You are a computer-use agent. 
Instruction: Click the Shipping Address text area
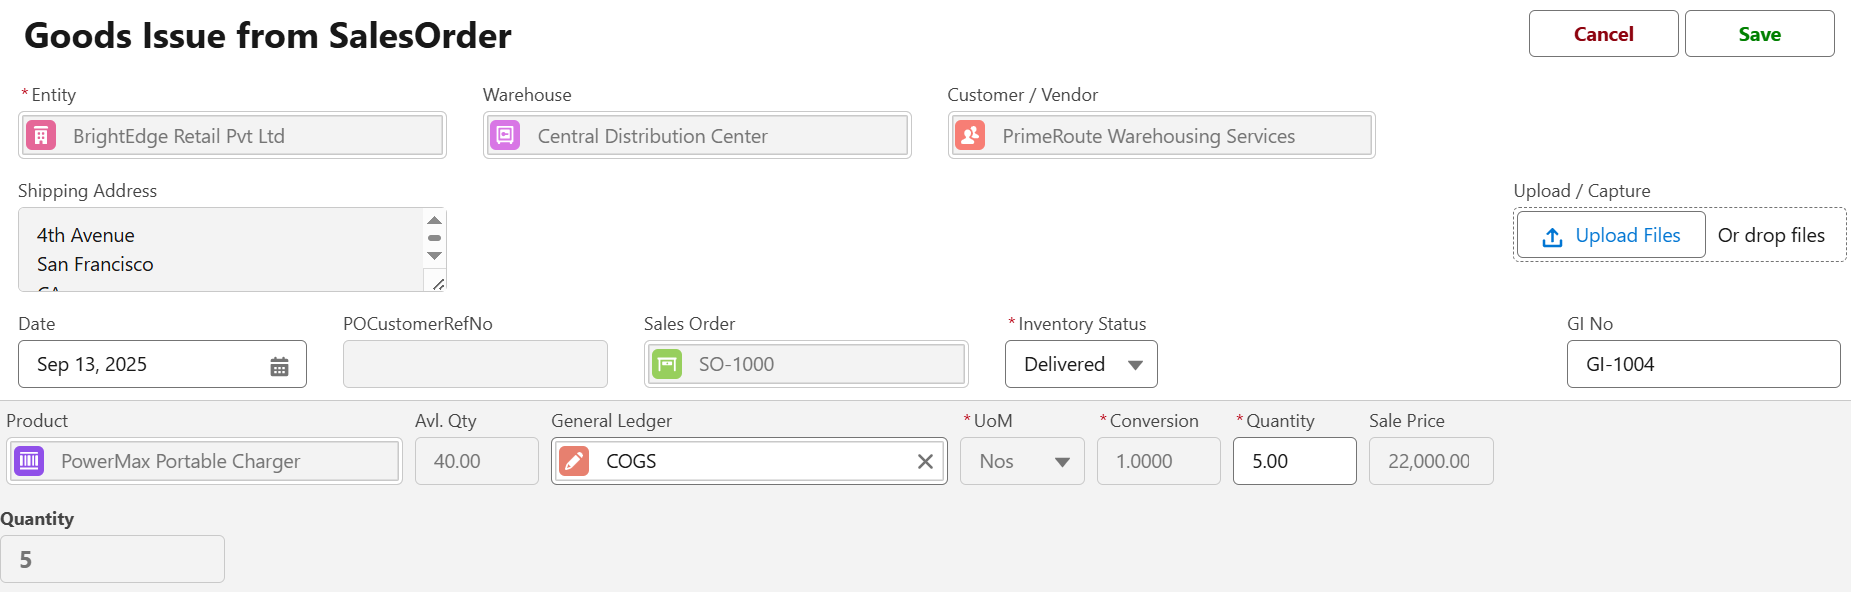pos(222,250)
